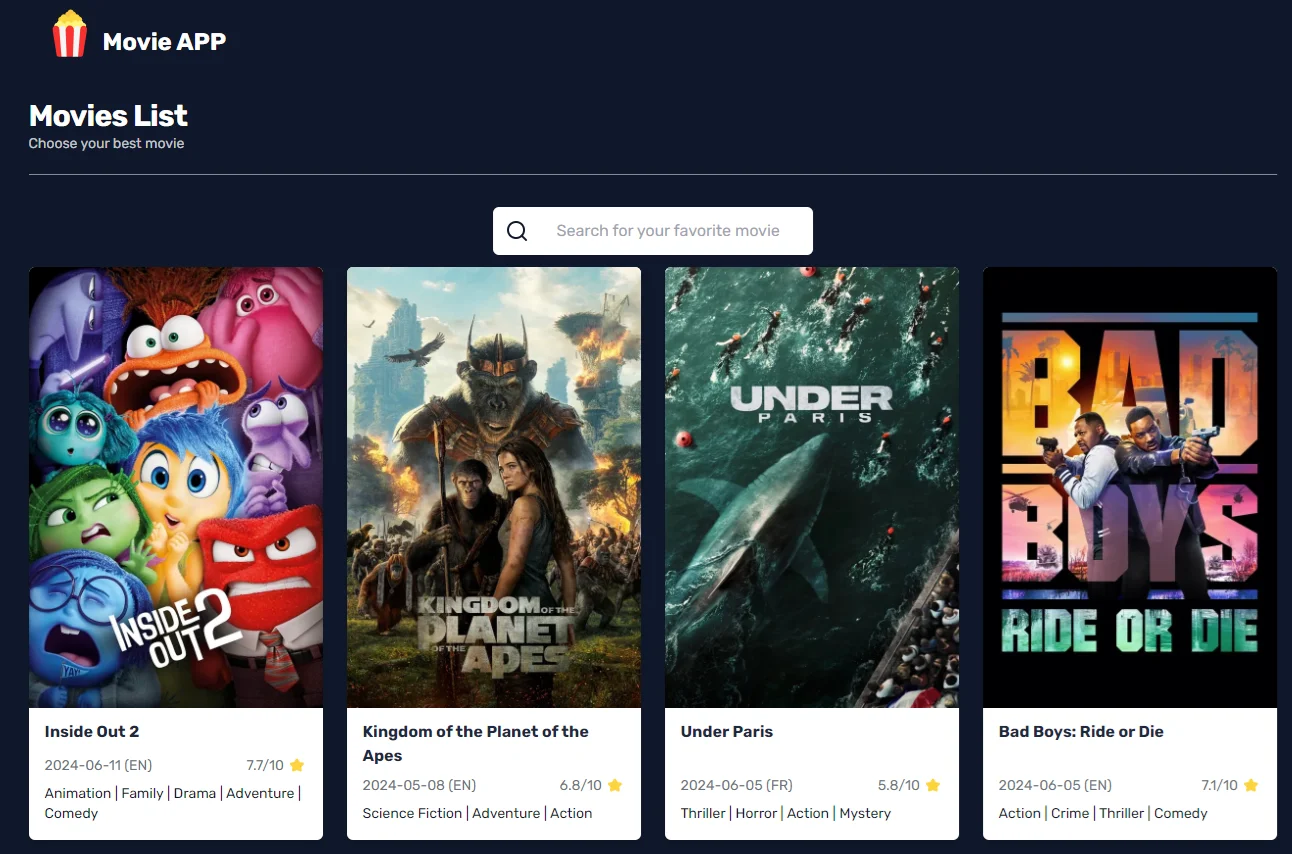Click the date 2024-05-08 (EN)
Screen dimensions: 1292x854
point(419,785)
